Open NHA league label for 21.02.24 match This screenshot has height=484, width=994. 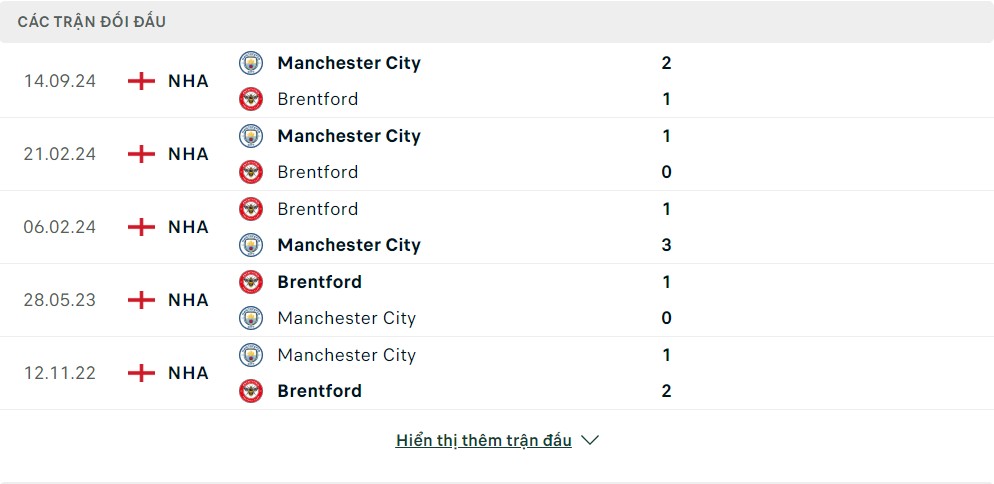click(188, 154)
